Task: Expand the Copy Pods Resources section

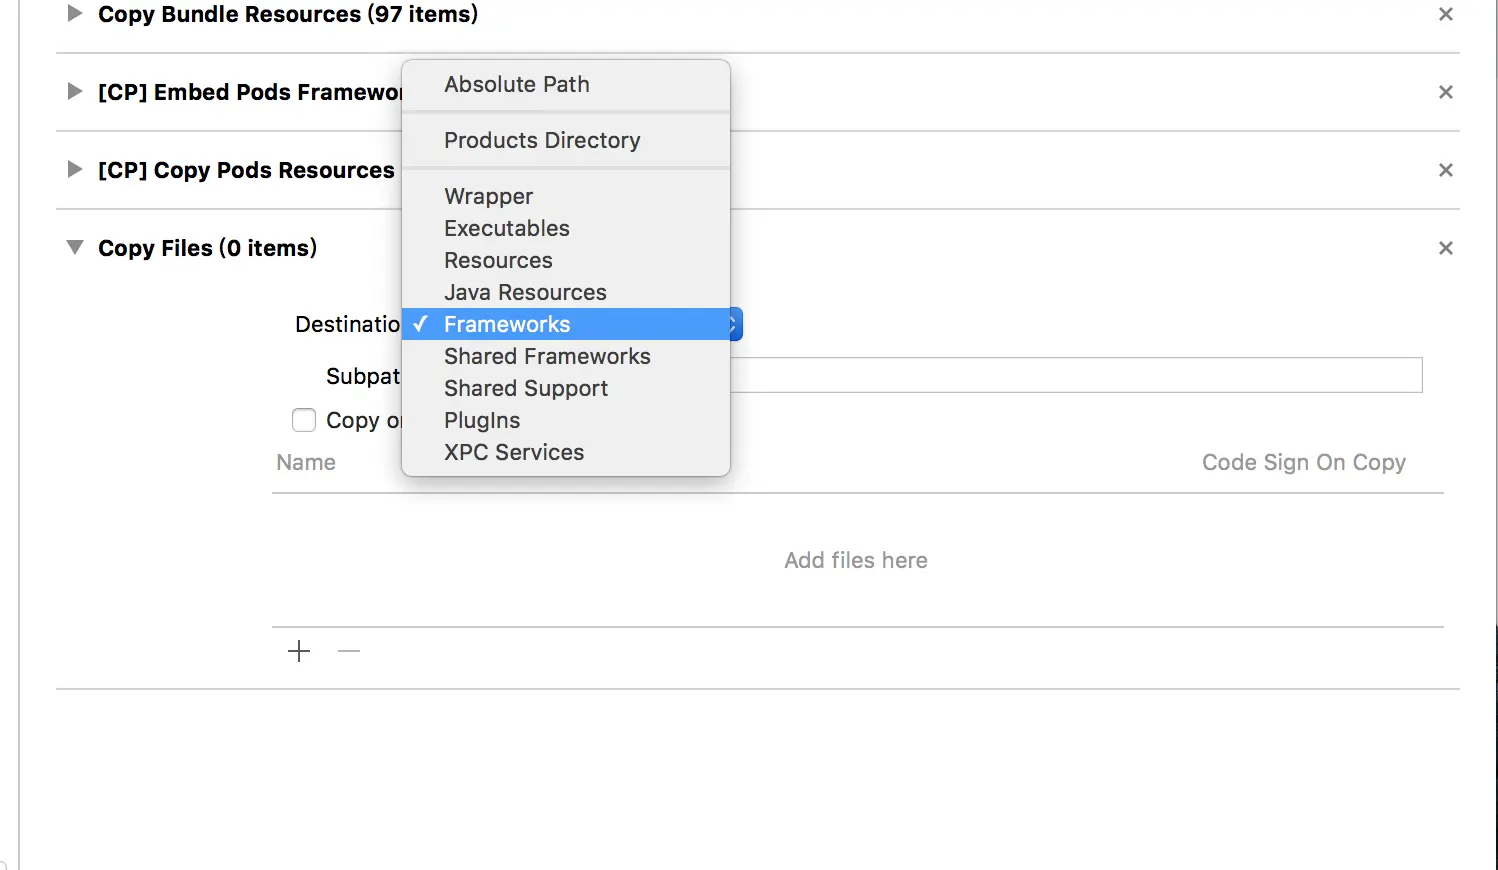Action: pyautogui.click(x=75, y=170)
